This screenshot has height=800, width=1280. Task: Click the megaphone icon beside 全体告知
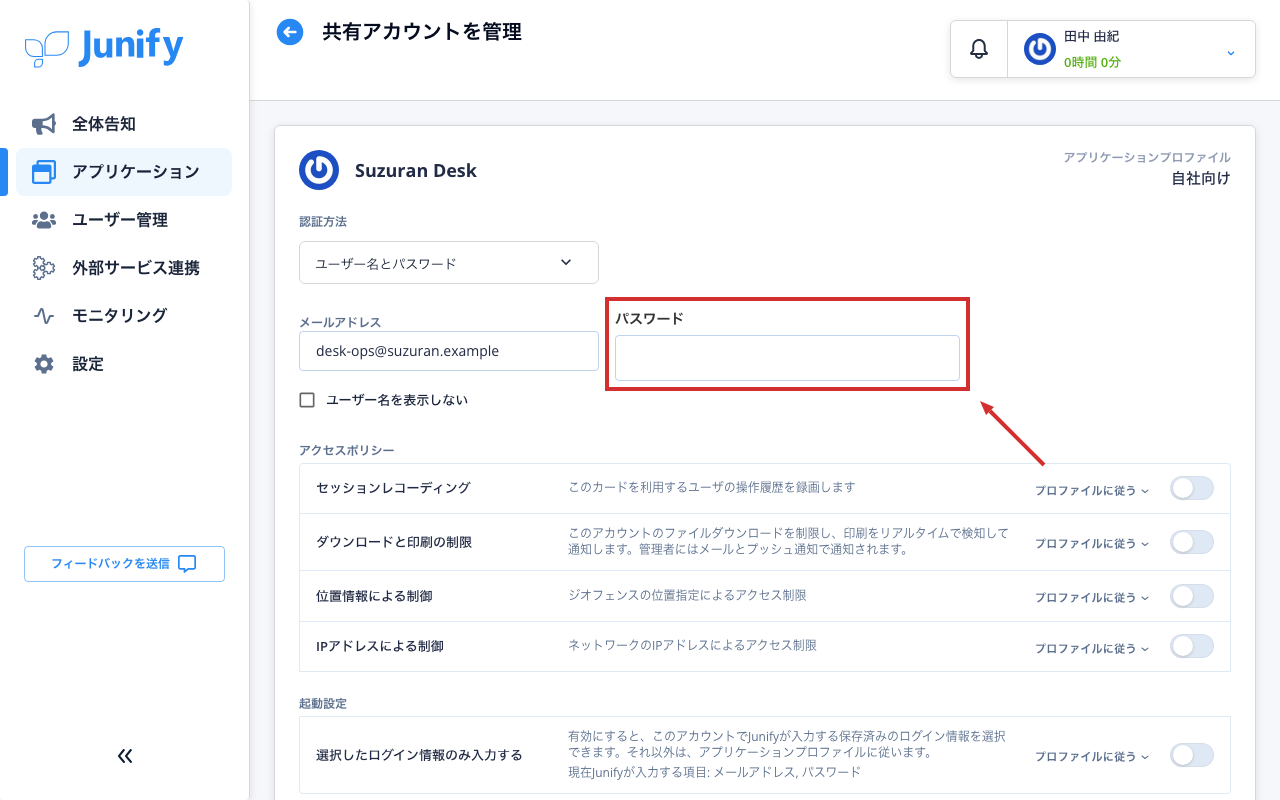click(x=44, y=124)
